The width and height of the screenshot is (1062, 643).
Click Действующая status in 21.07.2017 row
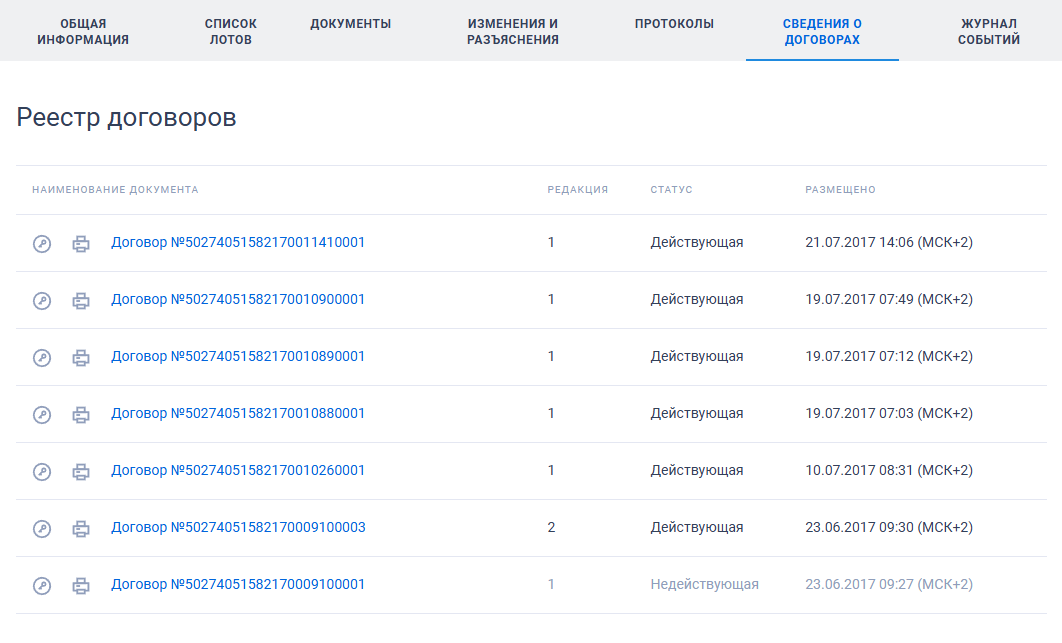tap(697, 243)
